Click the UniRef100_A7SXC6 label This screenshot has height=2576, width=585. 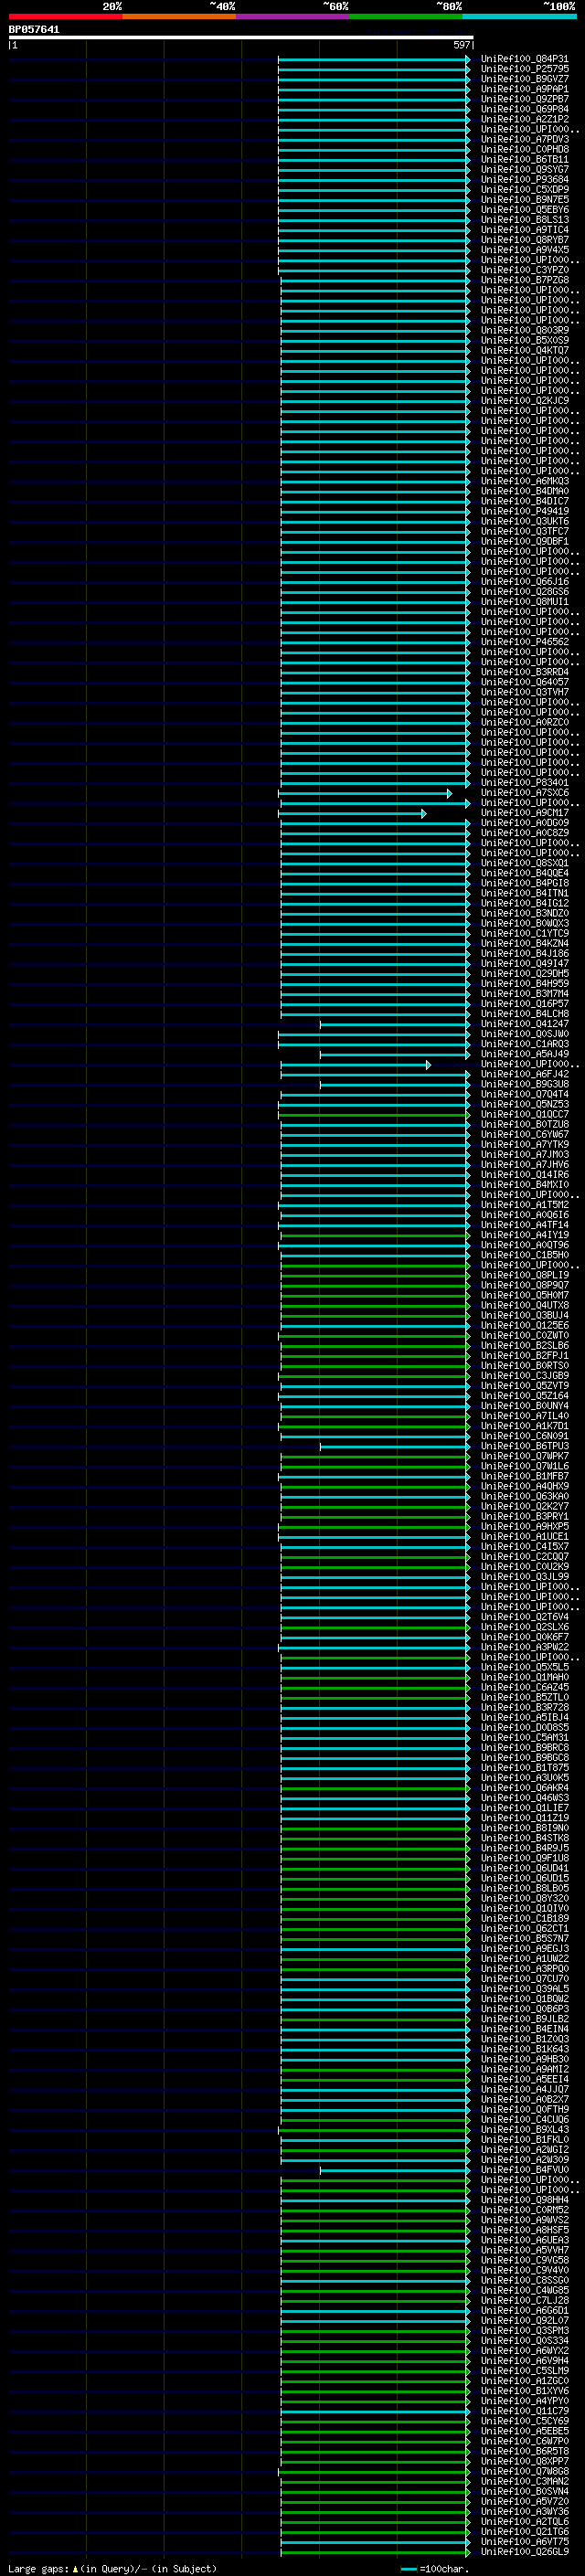[x=524, y=793]
